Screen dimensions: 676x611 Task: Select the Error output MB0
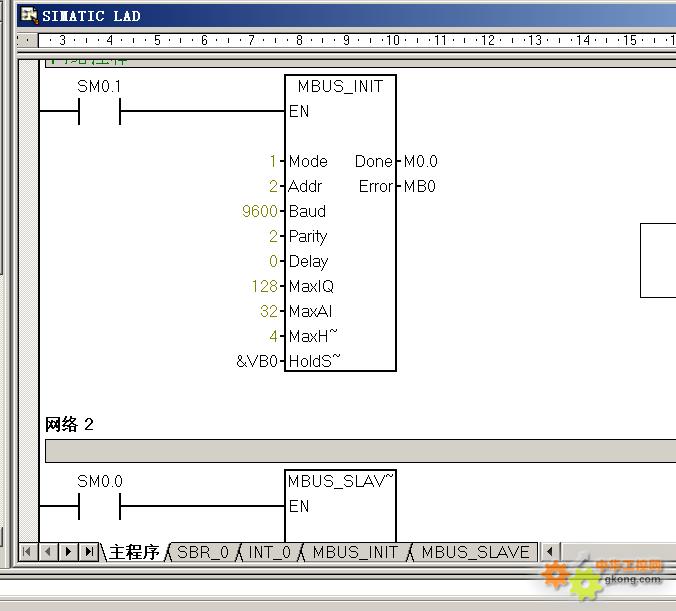click(x=419, y=186)
